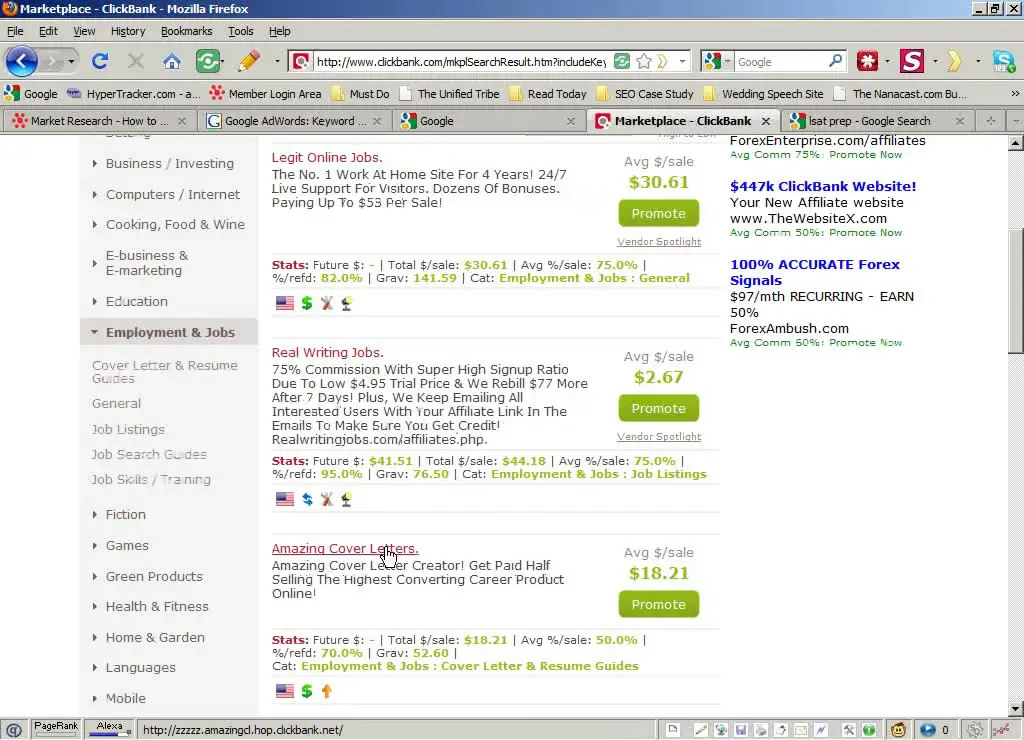
Task: Click the green dollar icon under Amazing Cover Letters
Action: point(307,690)
